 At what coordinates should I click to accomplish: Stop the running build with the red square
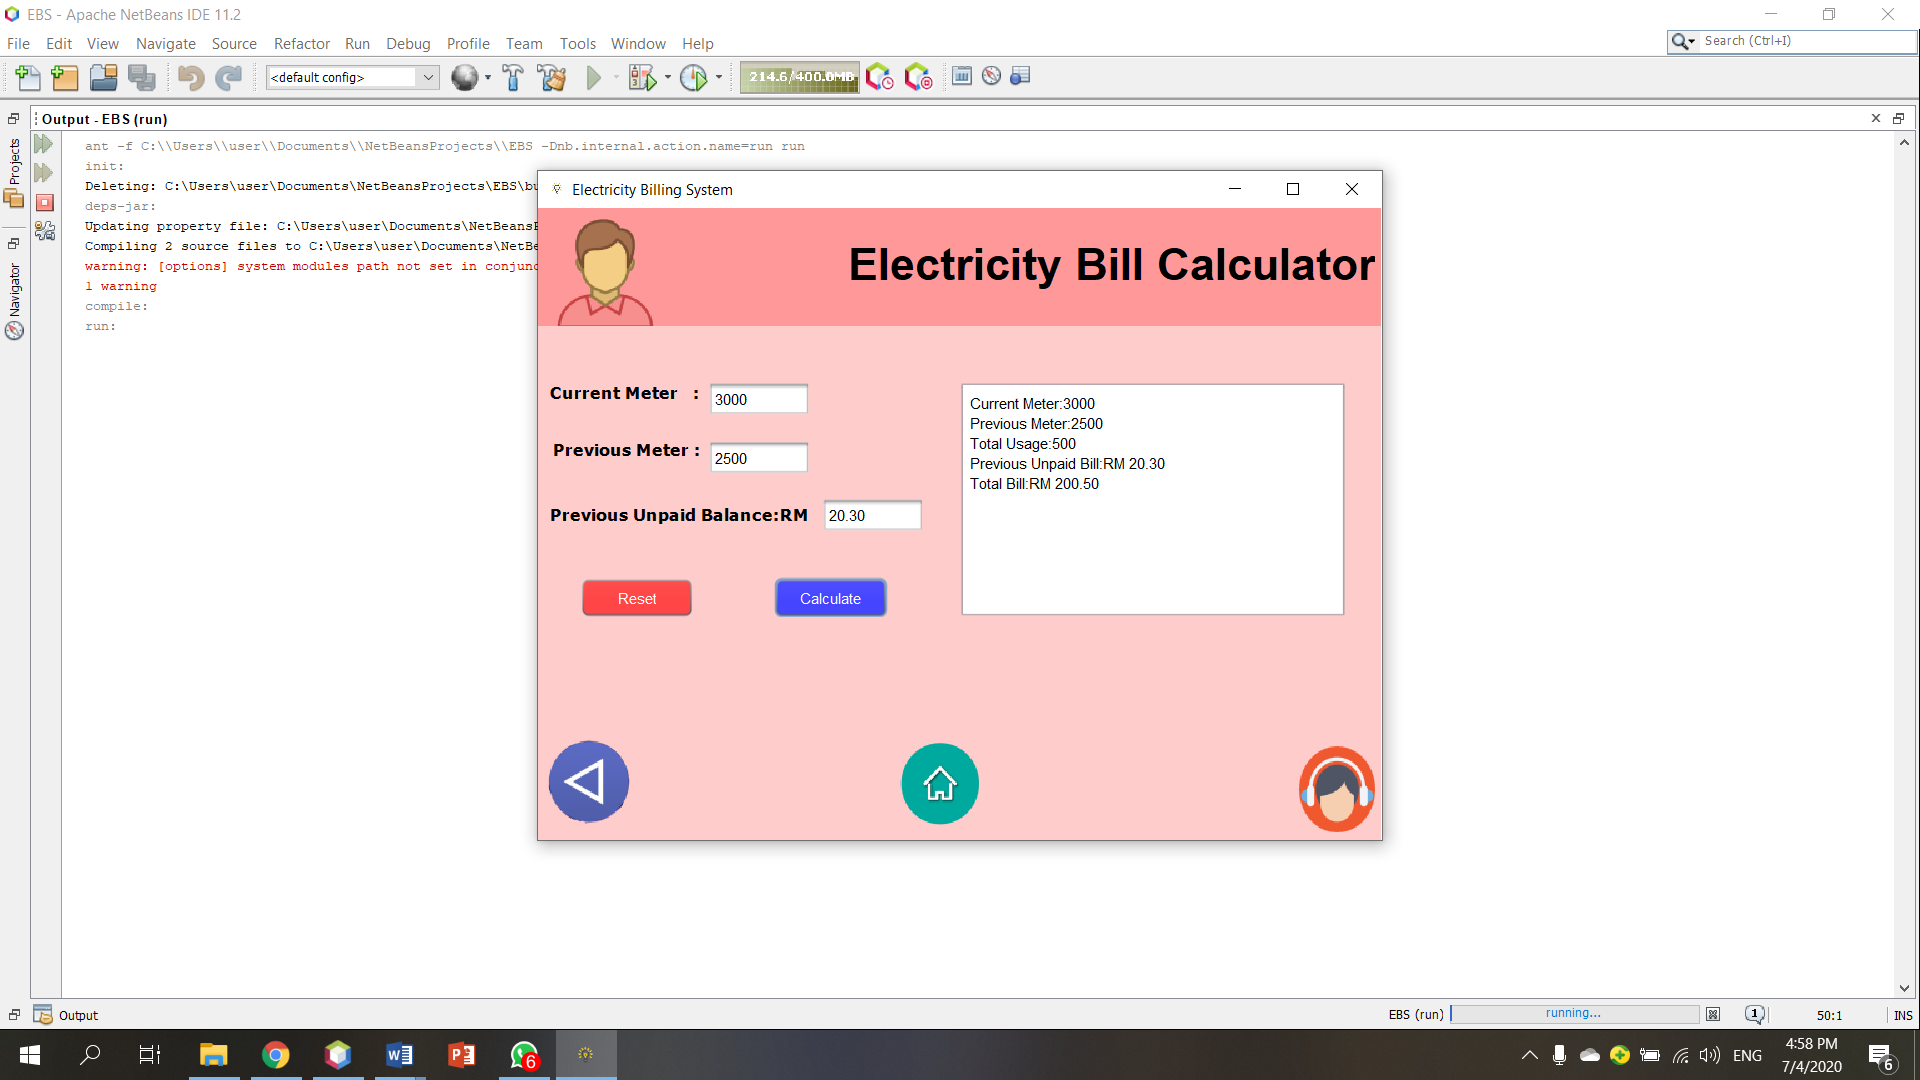coord(45,202)
